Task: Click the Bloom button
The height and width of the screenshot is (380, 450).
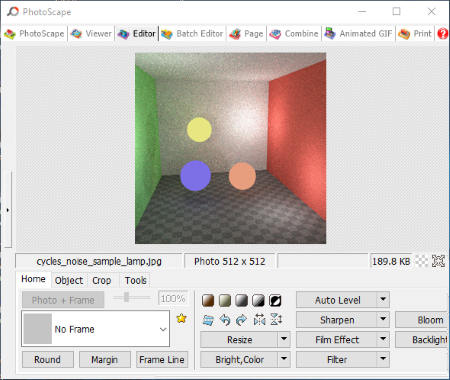Action: coord(421,320)
